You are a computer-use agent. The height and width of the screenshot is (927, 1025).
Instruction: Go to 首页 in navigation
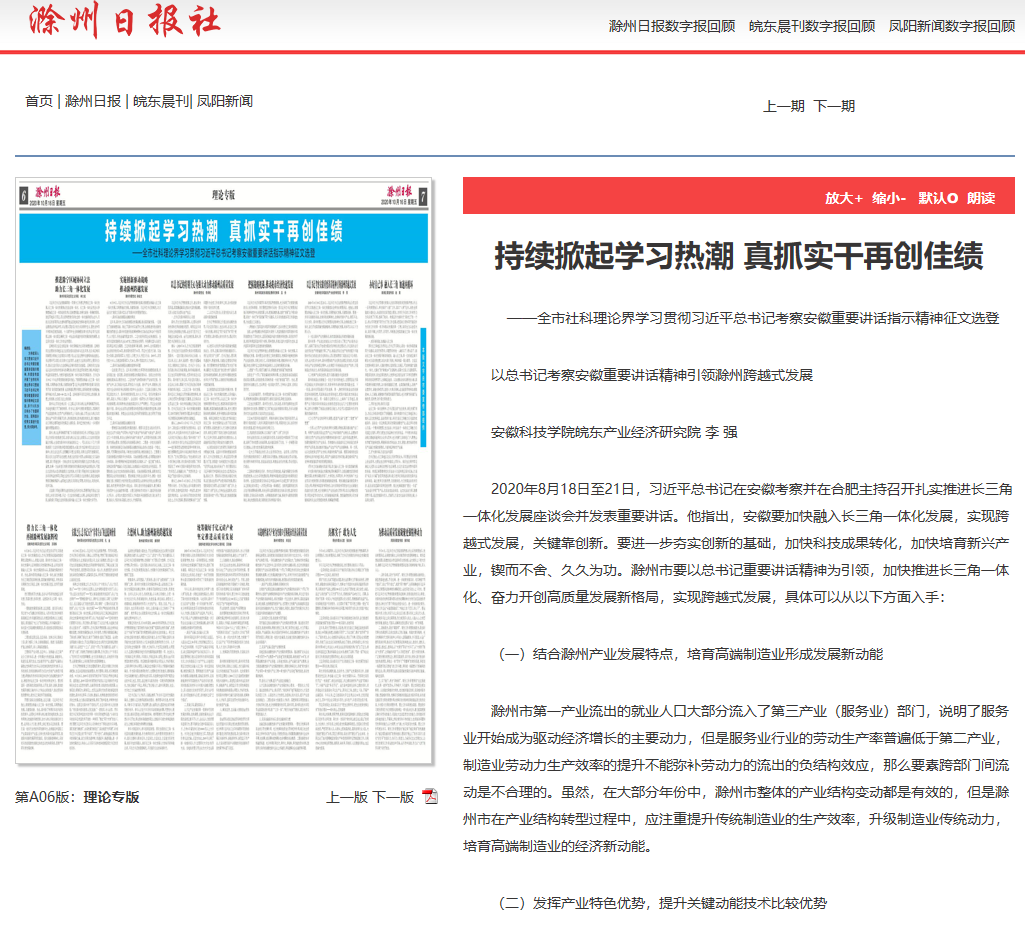39,101
